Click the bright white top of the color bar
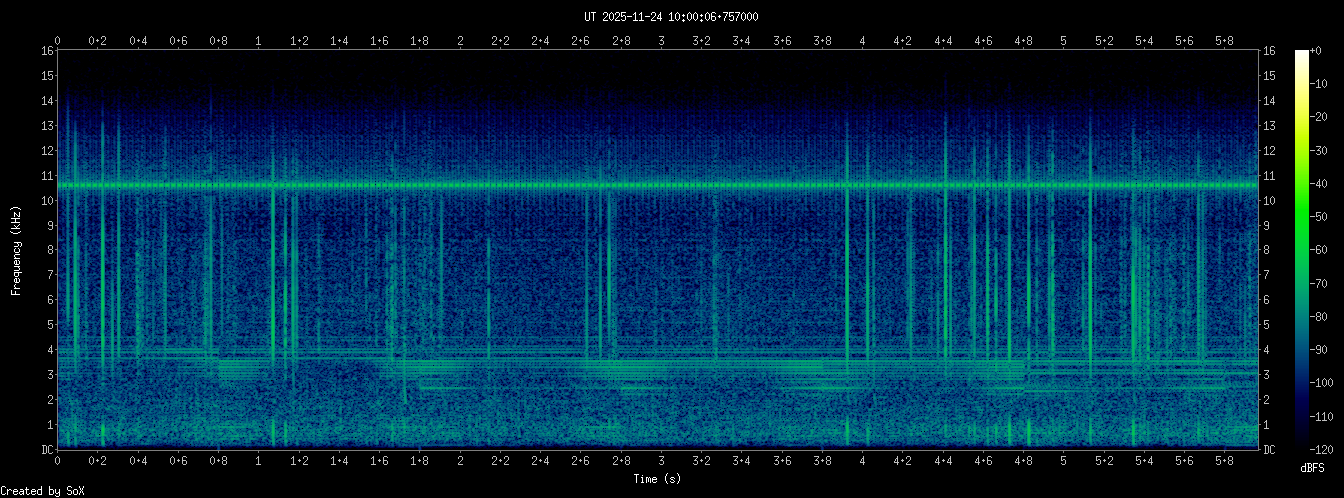 coord(1302,56)
